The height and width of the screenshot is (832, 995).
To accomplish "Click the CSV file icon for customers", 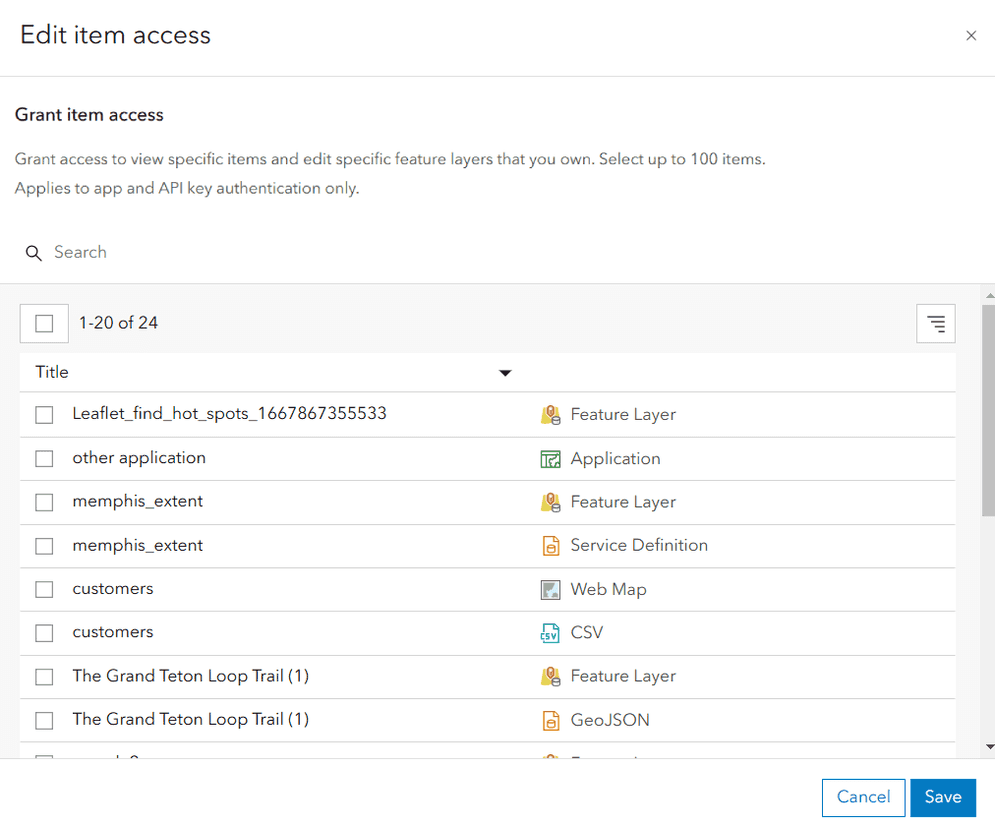I will [550, 633].
